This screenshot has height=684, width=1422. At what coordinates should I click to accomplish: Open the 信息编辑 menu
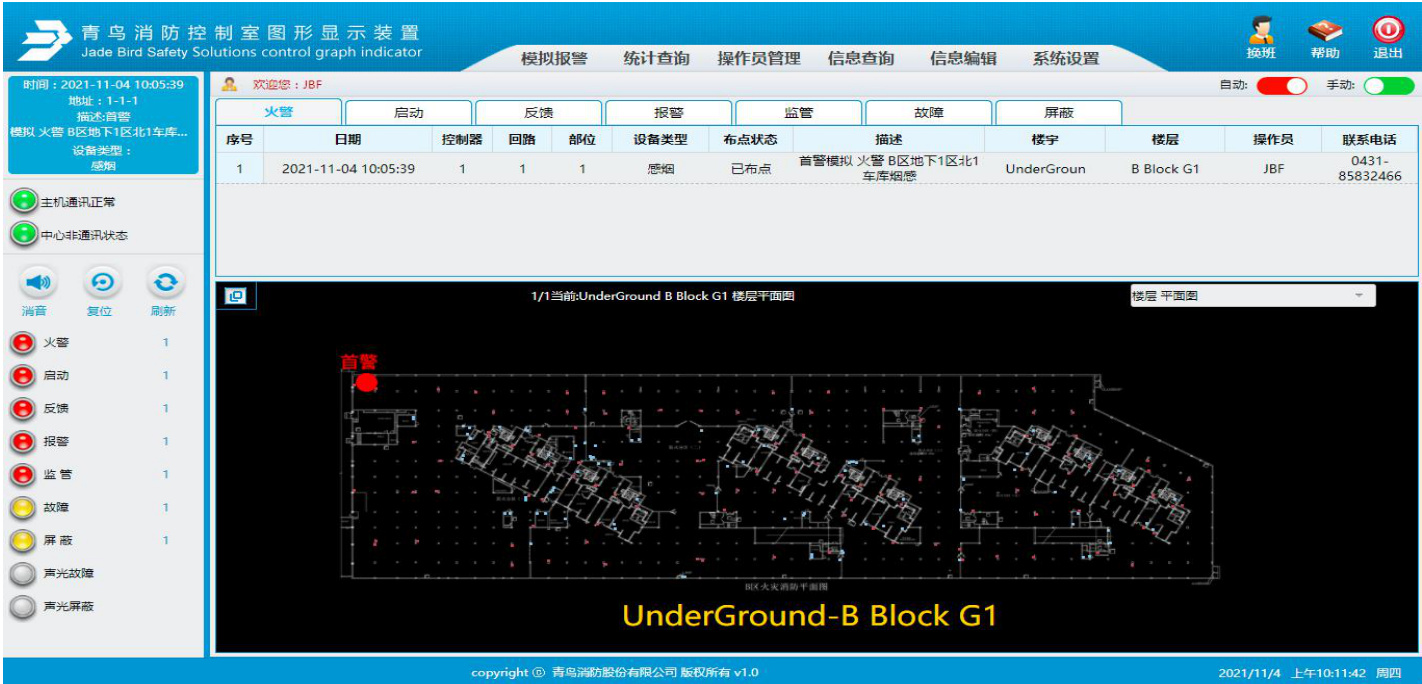[x=963, y=59]
